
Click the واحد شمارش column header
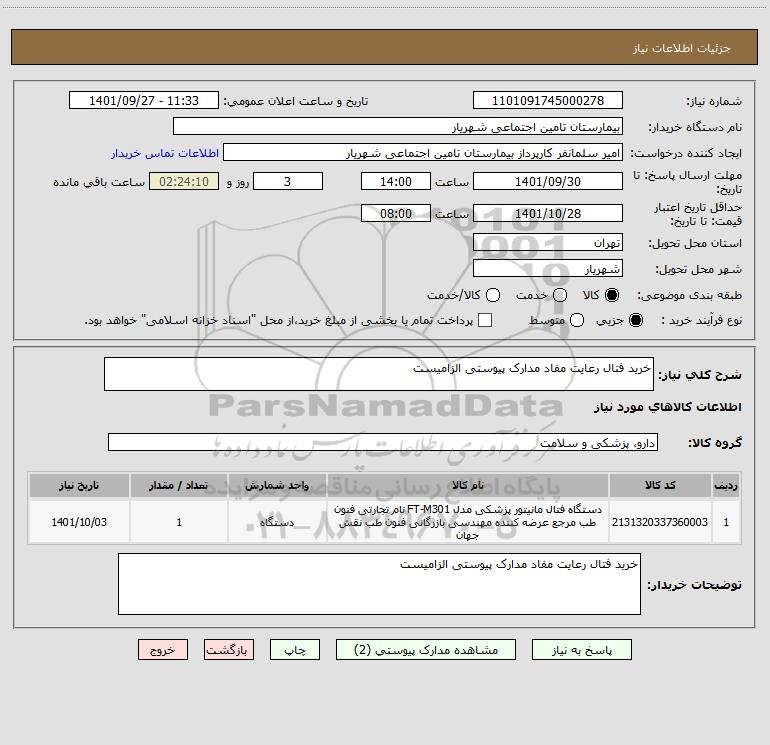pos(277,485)
